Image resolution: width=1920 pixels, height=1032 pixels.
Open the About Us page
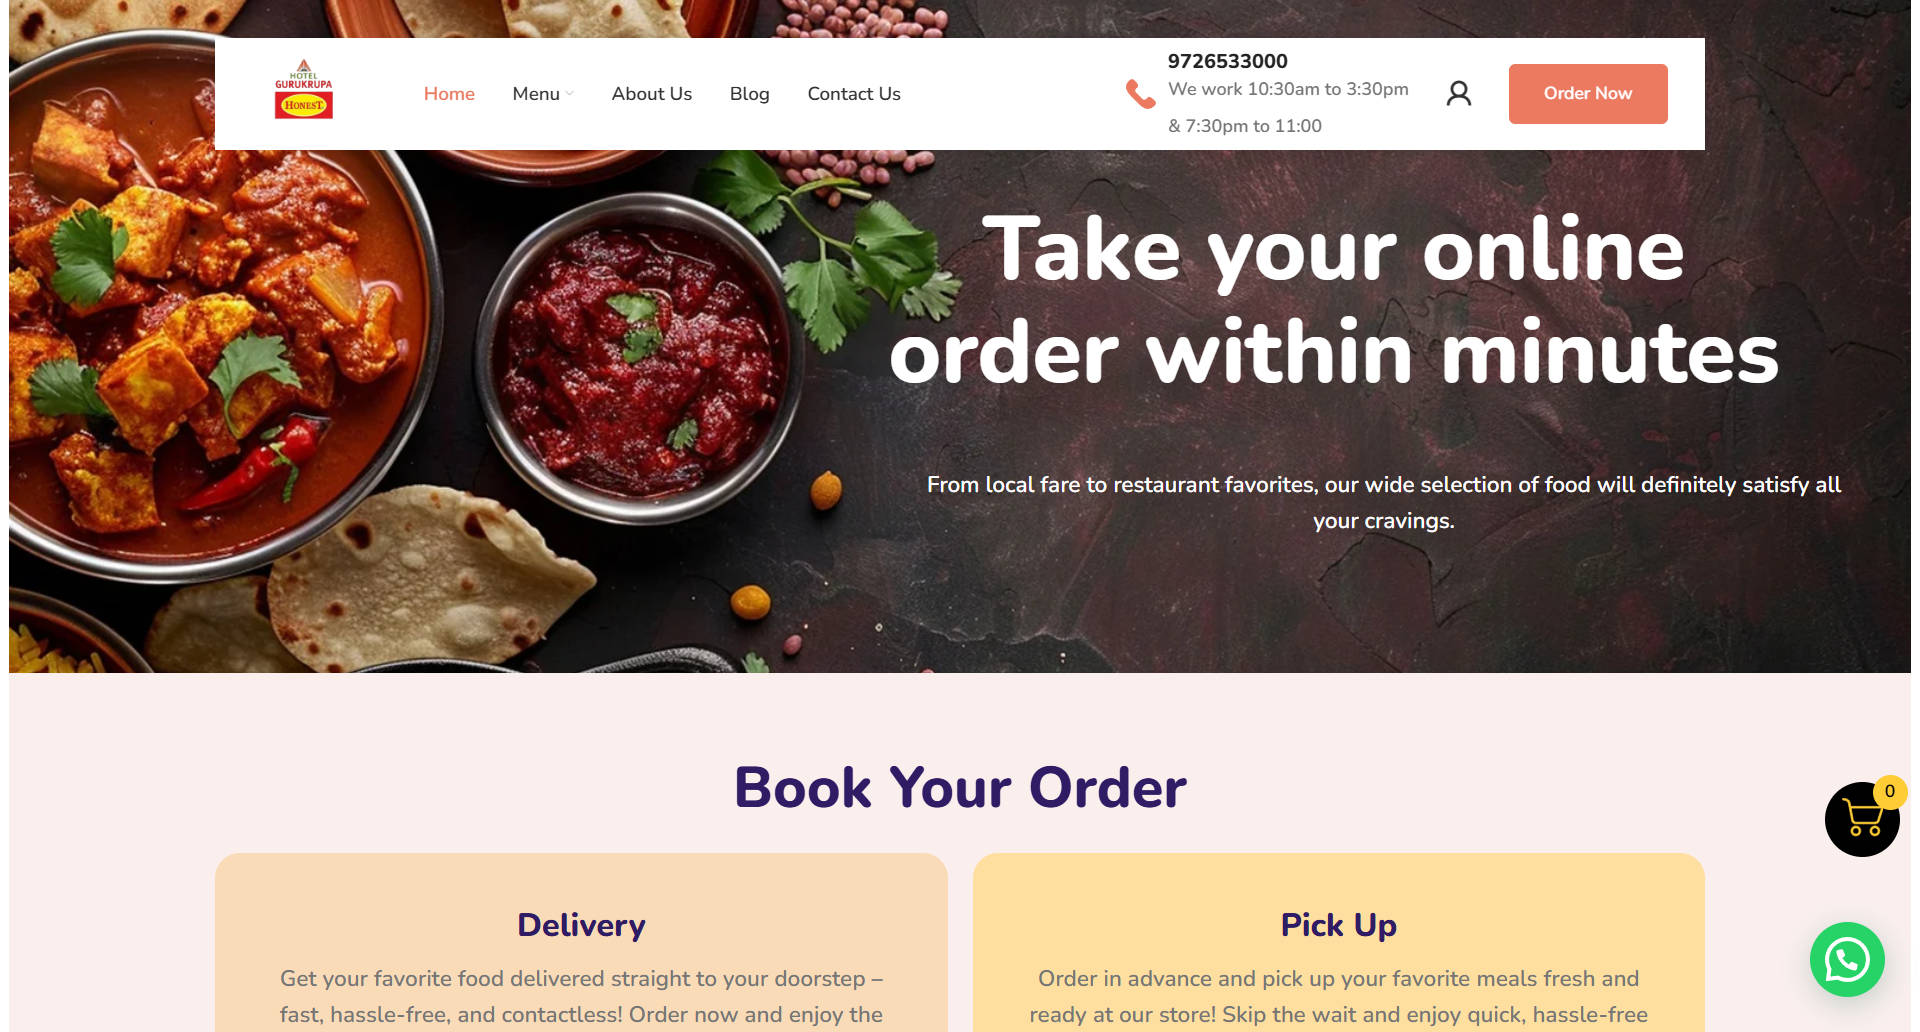[x=652, y=94]
